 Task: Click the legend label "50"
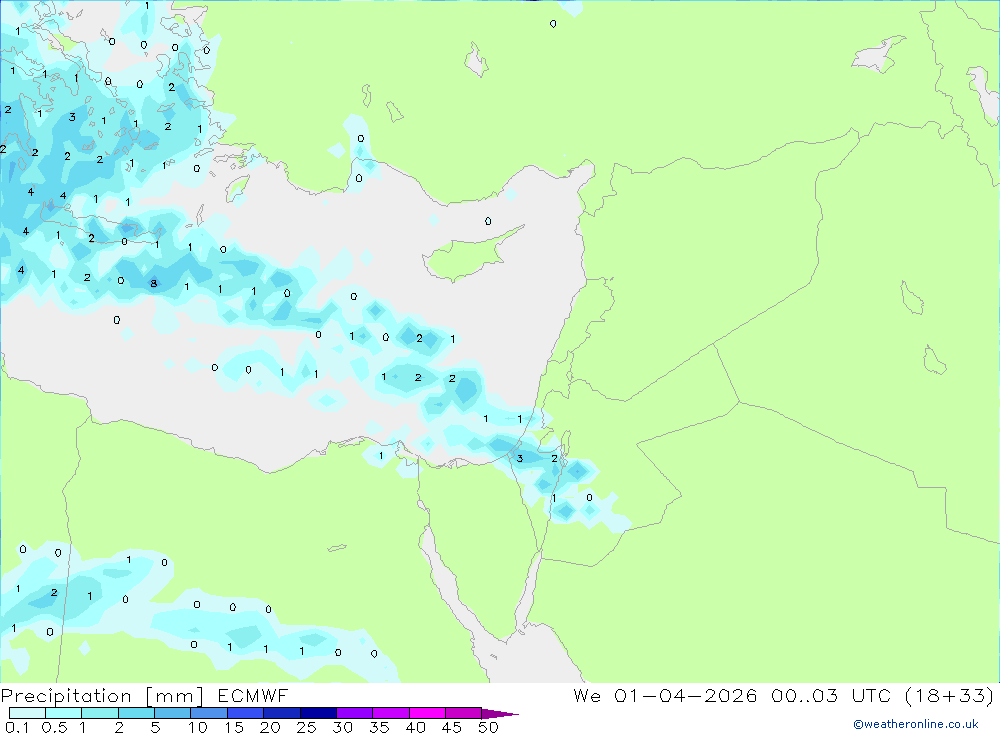(489, 727)
